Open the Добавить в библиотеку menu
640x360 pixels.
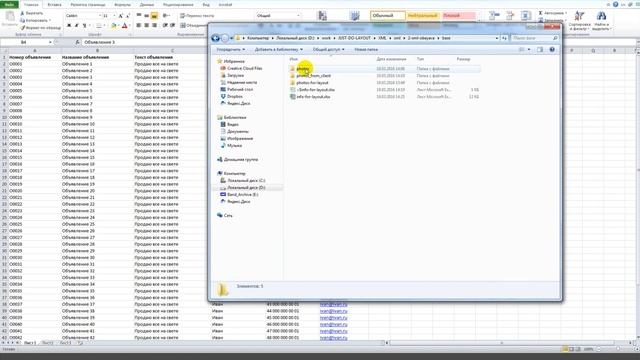pos(279,49)
